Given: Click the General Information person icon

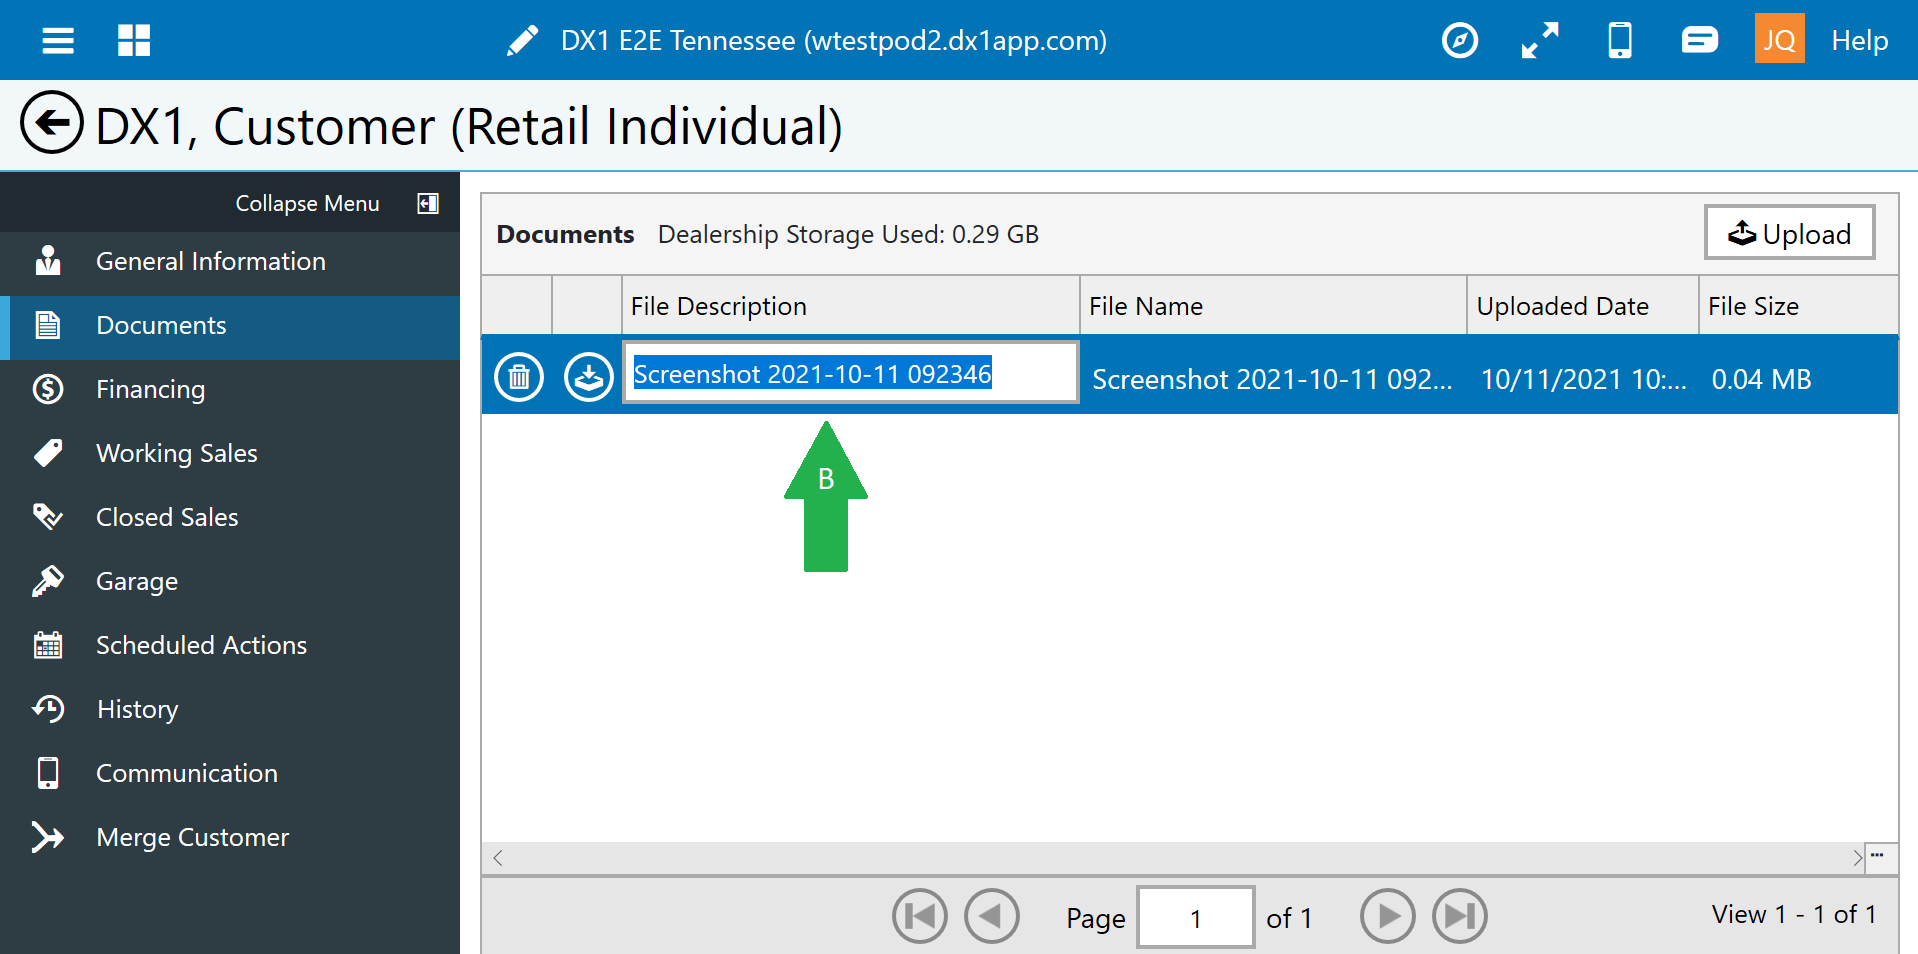Looking at the screenshot, I should tap(48, 261).
